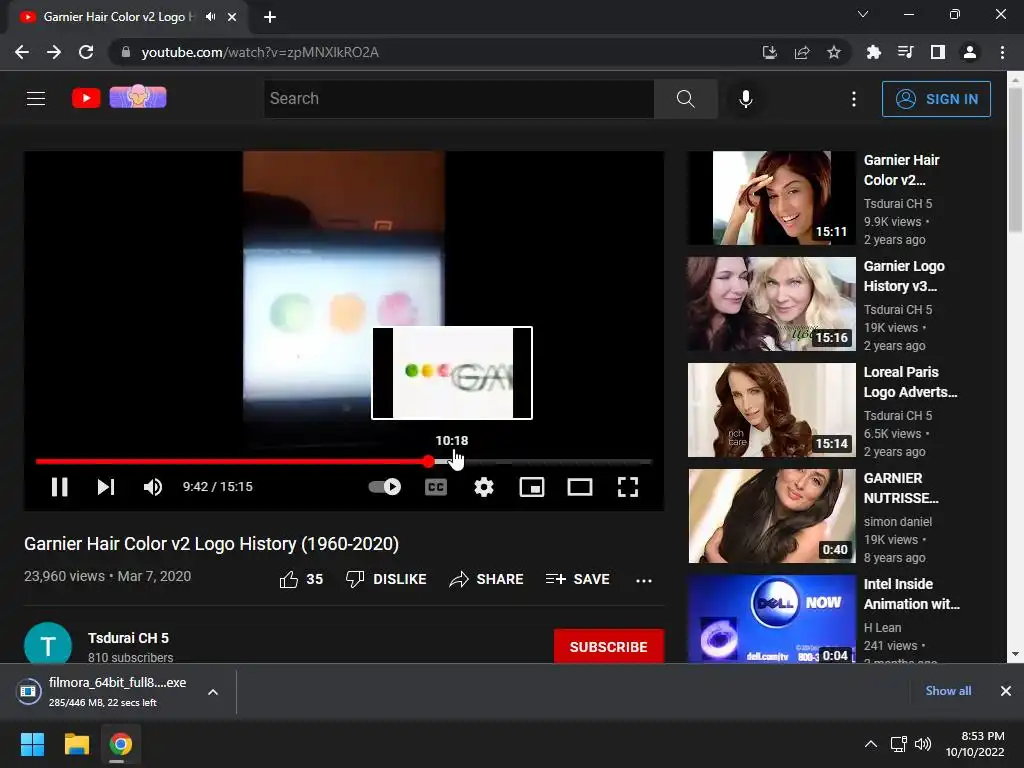1024x768 pixels.
Task: Save the video to a playlist
Action: (x=577, y=579)
